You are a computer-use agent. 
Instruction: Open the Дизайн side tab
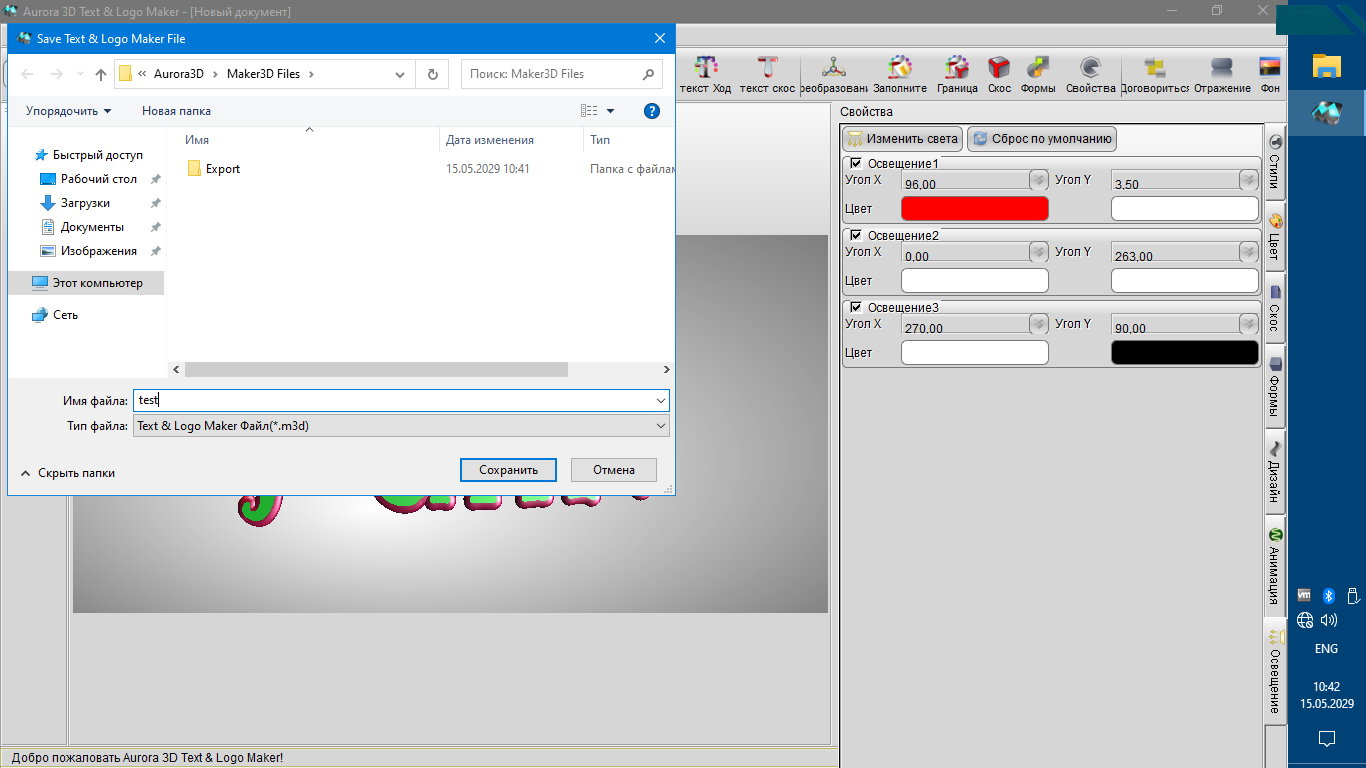[x=1275, y=473]
